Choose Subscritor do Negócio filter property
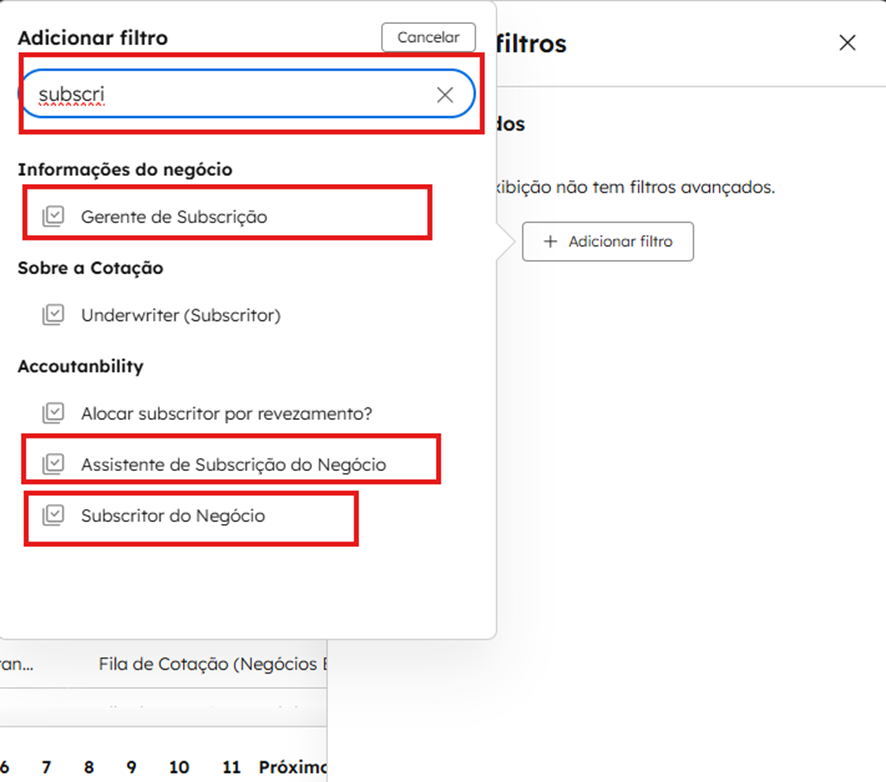Screen dimensions: 886x782 pyautogui.click(x=173, y=515)
